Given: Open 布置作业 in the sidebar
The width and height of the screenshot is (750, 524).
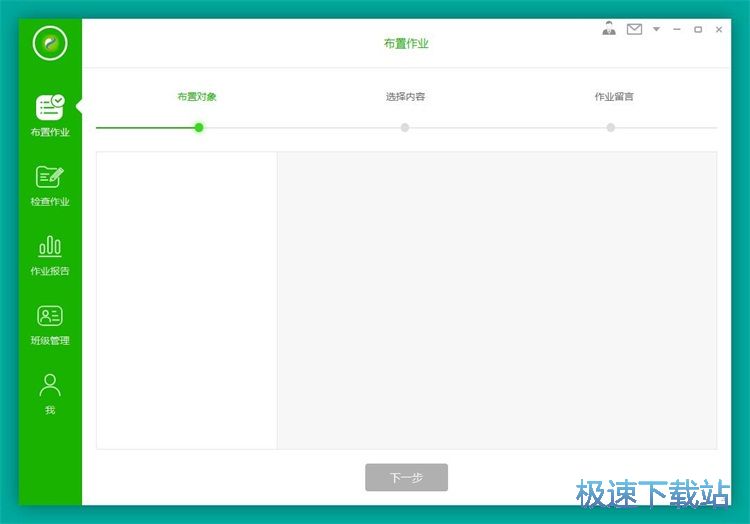Looking at the screenshot, I should tap(50, 115).
